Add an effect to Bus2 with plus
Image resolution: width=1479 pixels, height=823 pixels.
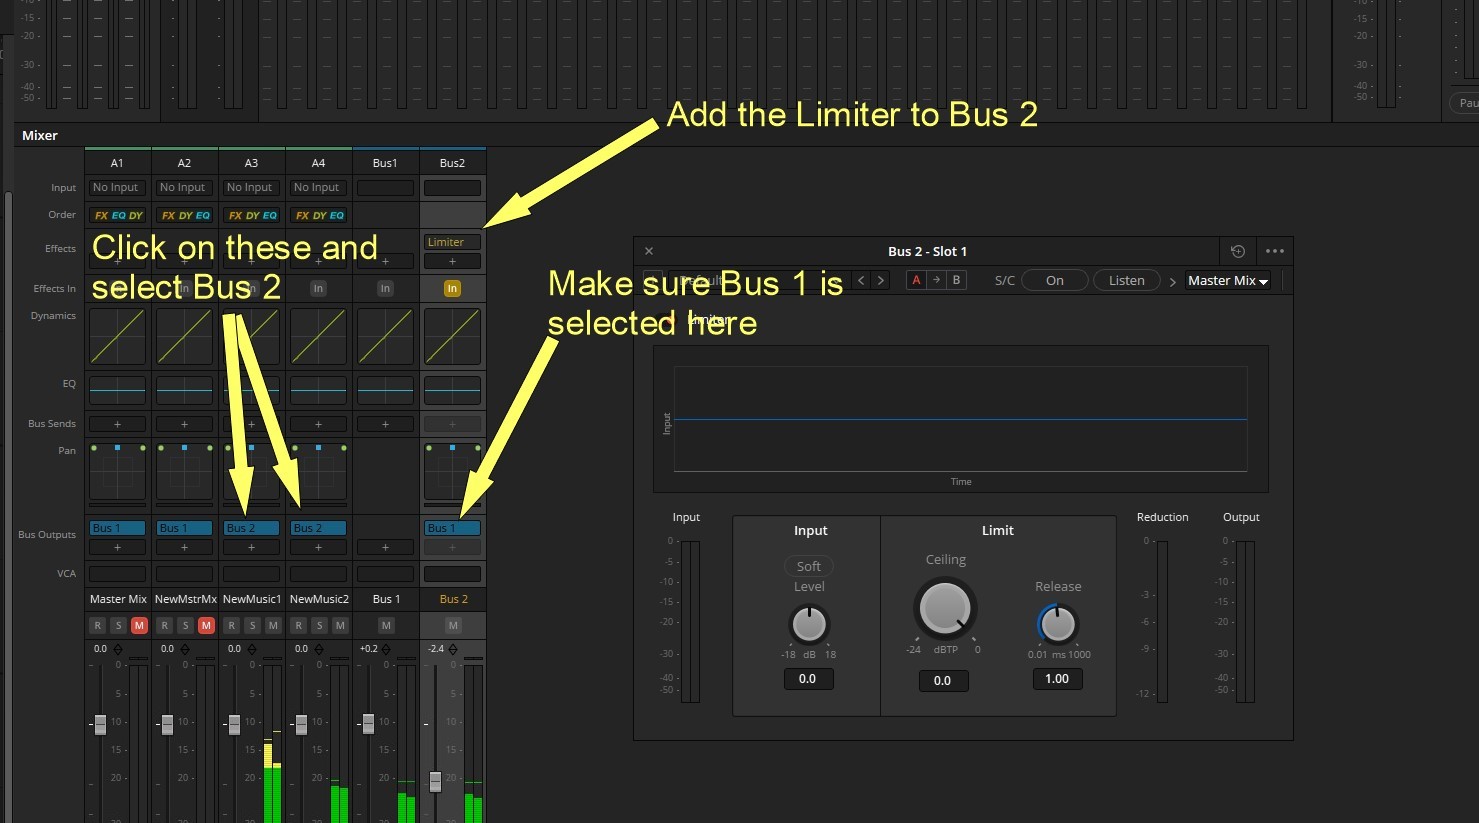(452, 262)
